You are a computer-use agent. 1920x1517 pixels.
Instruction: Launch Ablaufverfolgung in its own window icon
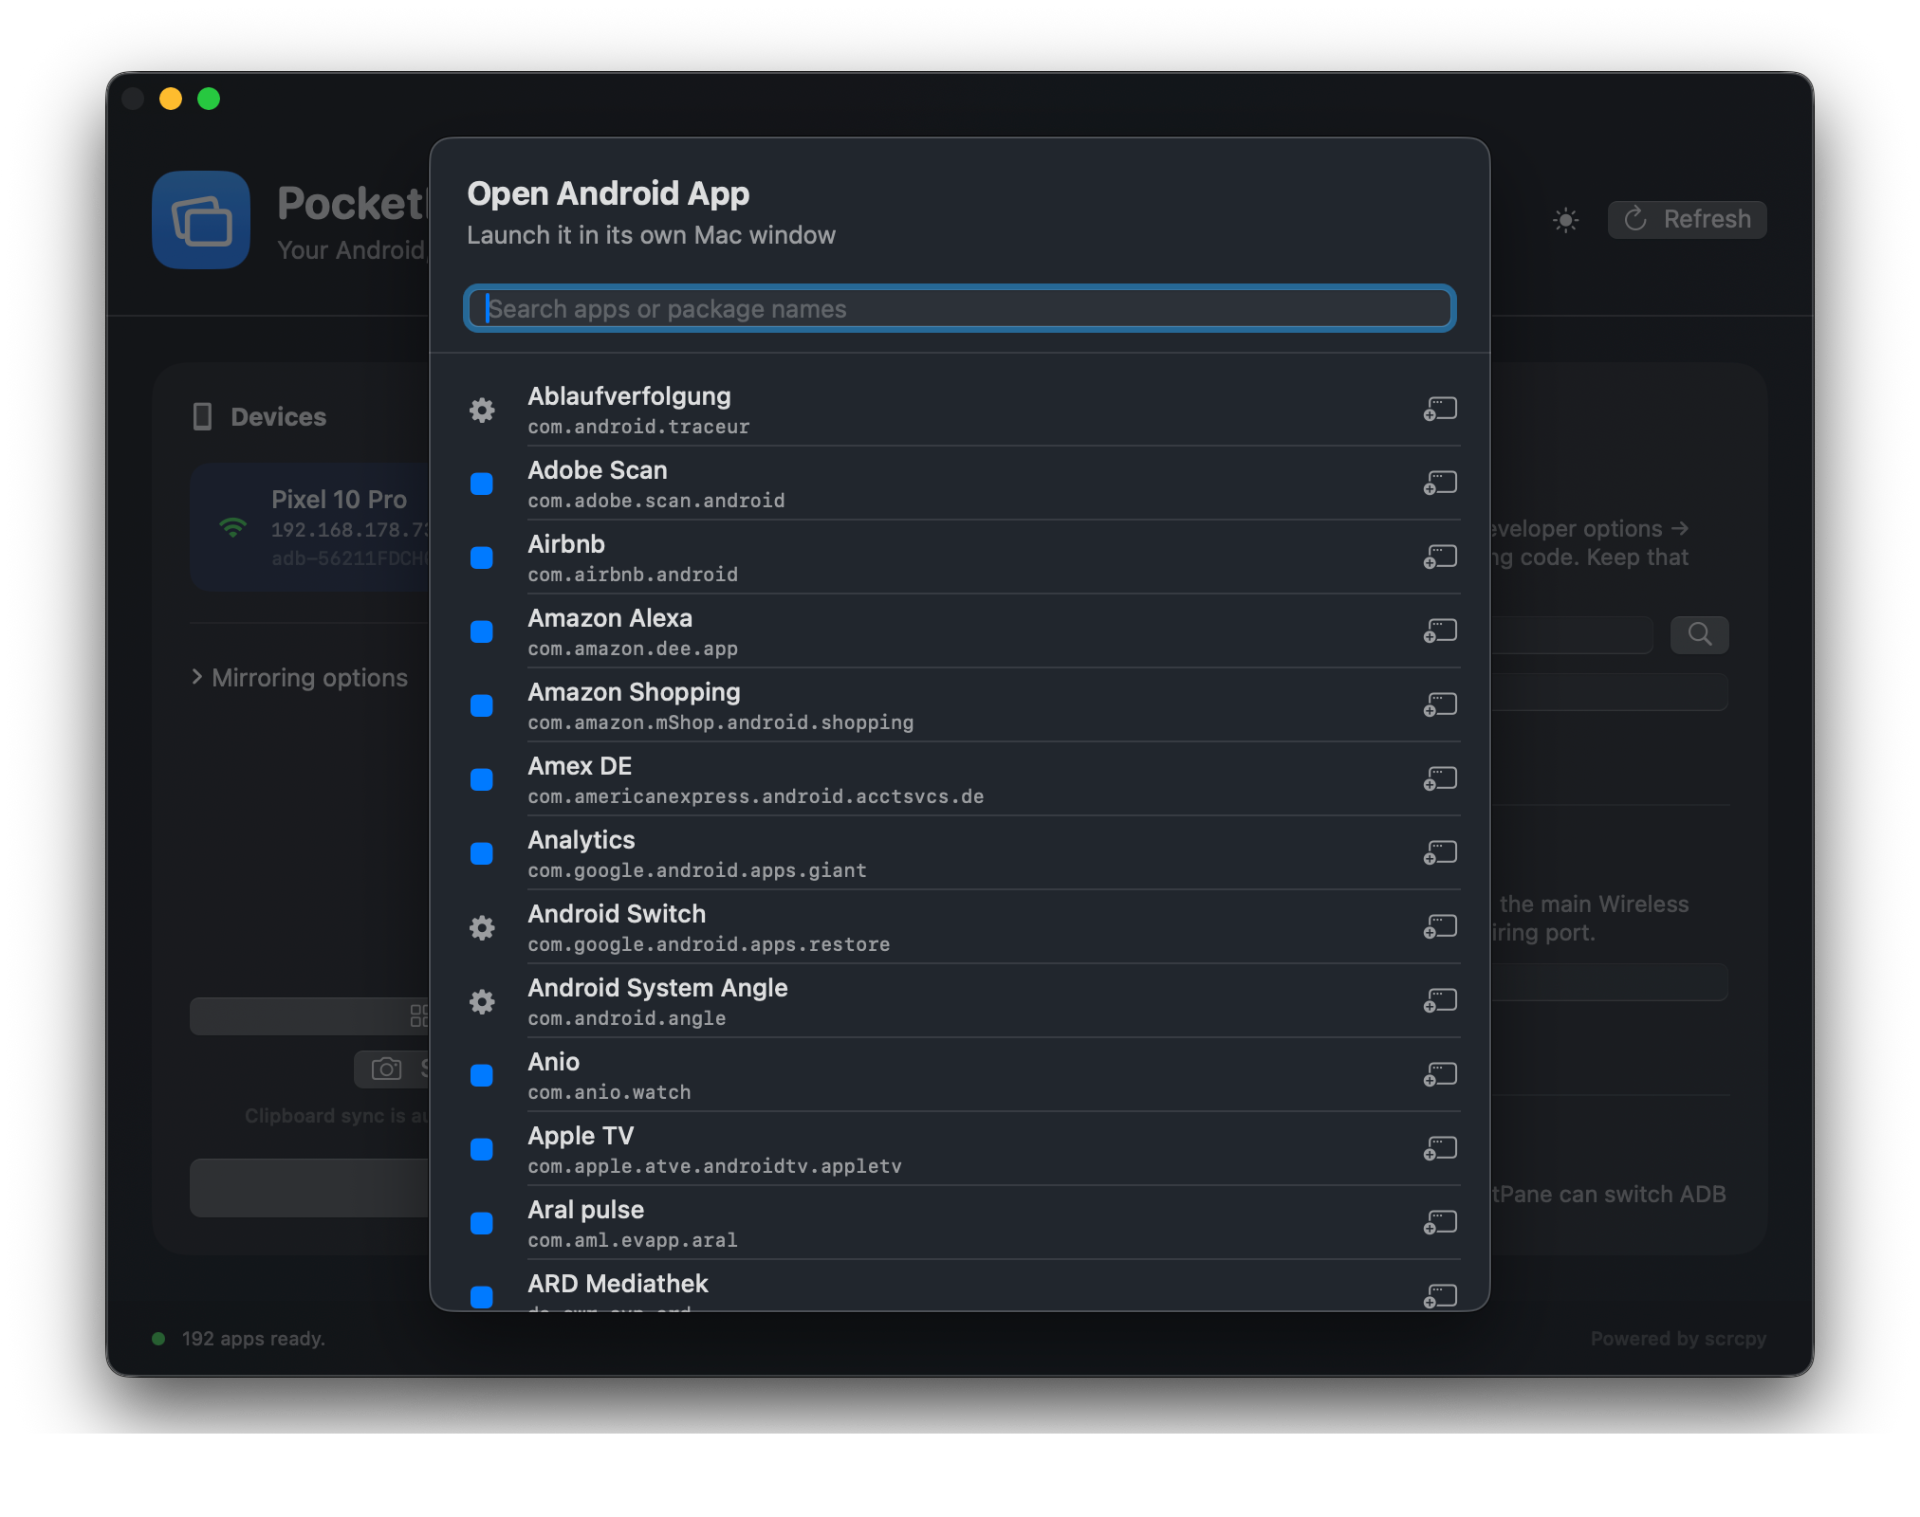click(x=1439, y=409)
